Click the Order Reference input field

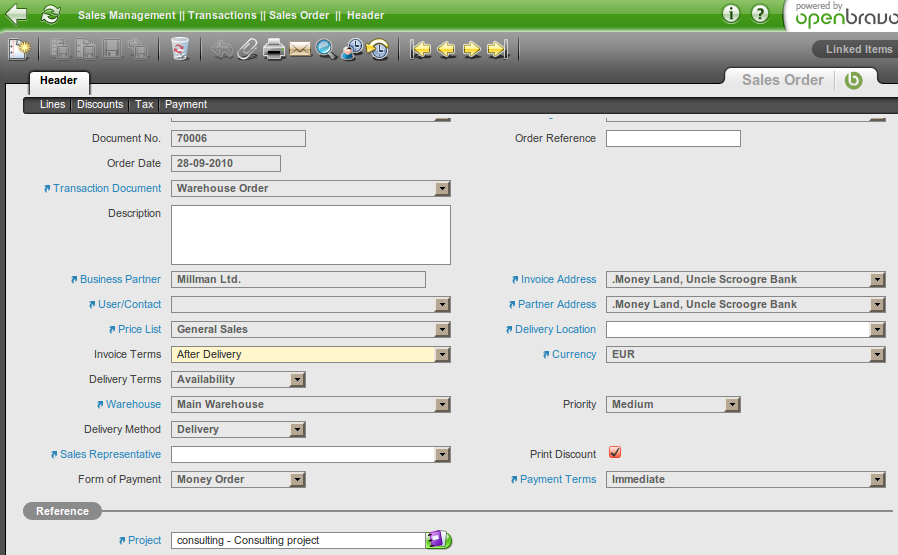tap(674, 139)
